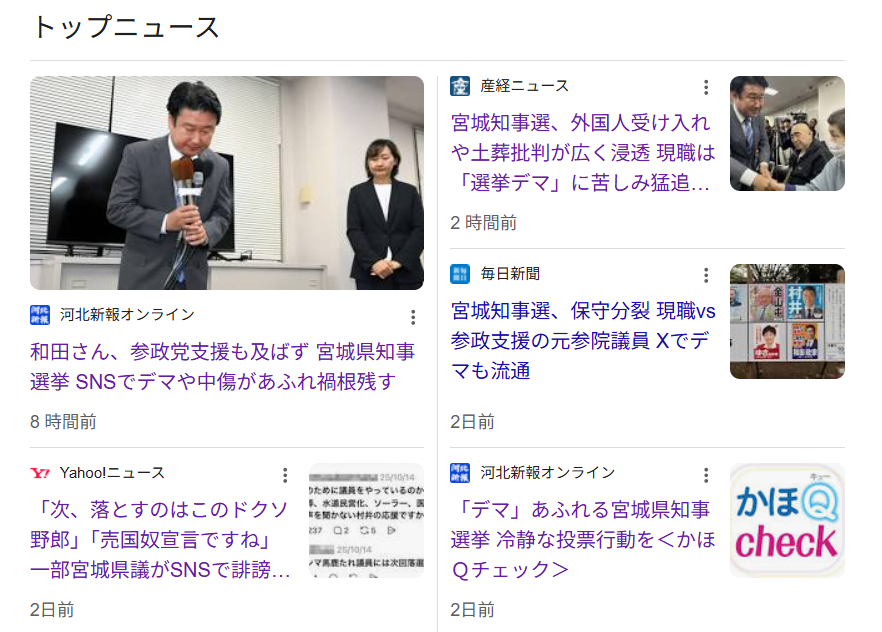Open headline 宮城知事選、外国人受け入れや土葬批判
The width and height of the screenshot is (882, 632).
coord(583,152)
